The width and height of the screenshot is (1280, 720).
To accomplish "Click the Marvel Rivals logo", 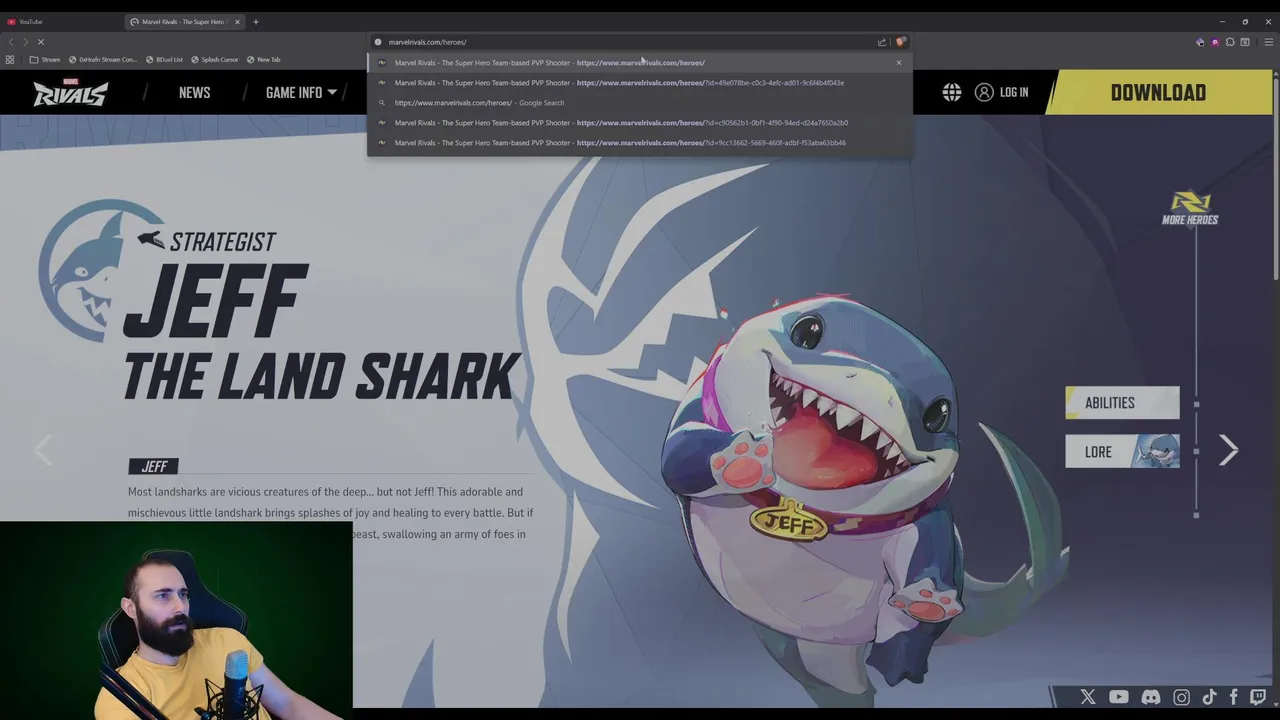I will tap(70, 92).
